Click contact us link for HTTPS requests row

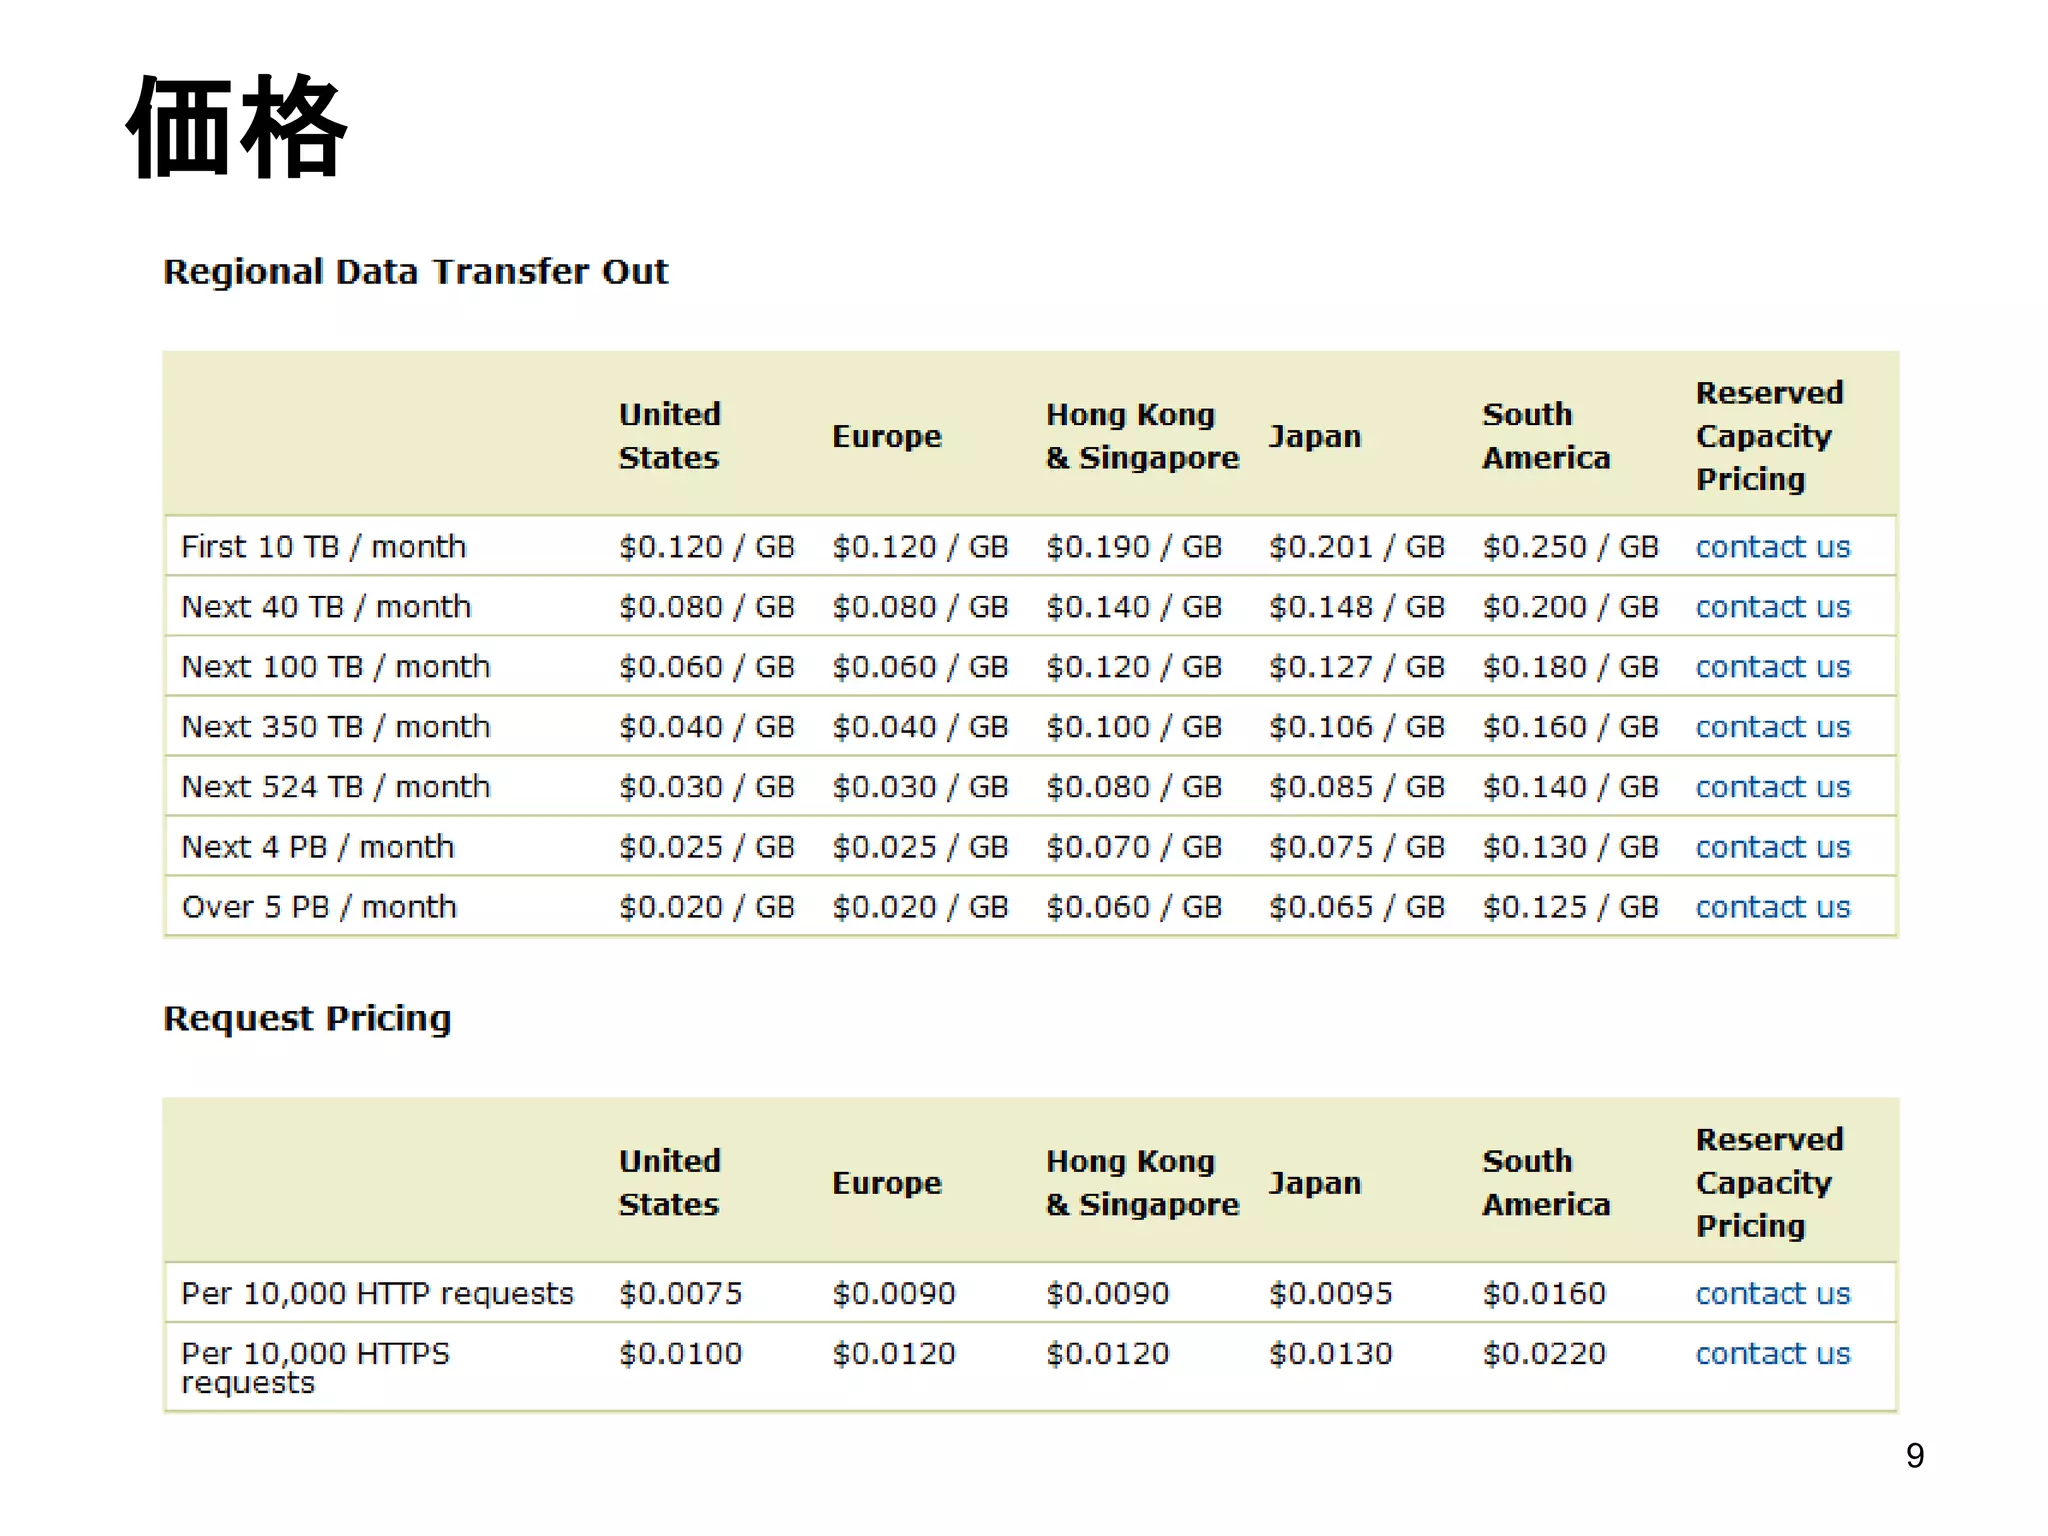tap(1772, 1354)
